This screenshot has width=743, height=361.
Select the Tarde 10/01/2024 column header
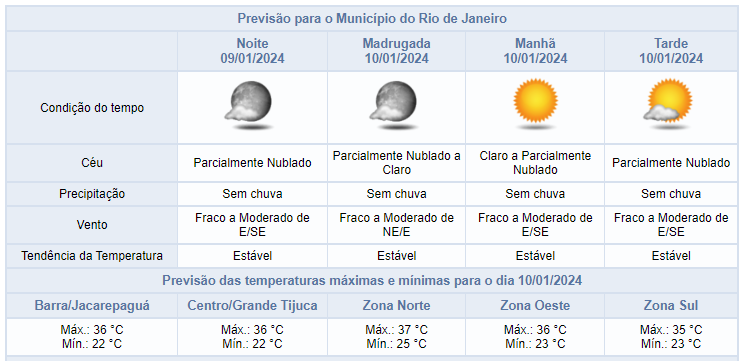671,51
